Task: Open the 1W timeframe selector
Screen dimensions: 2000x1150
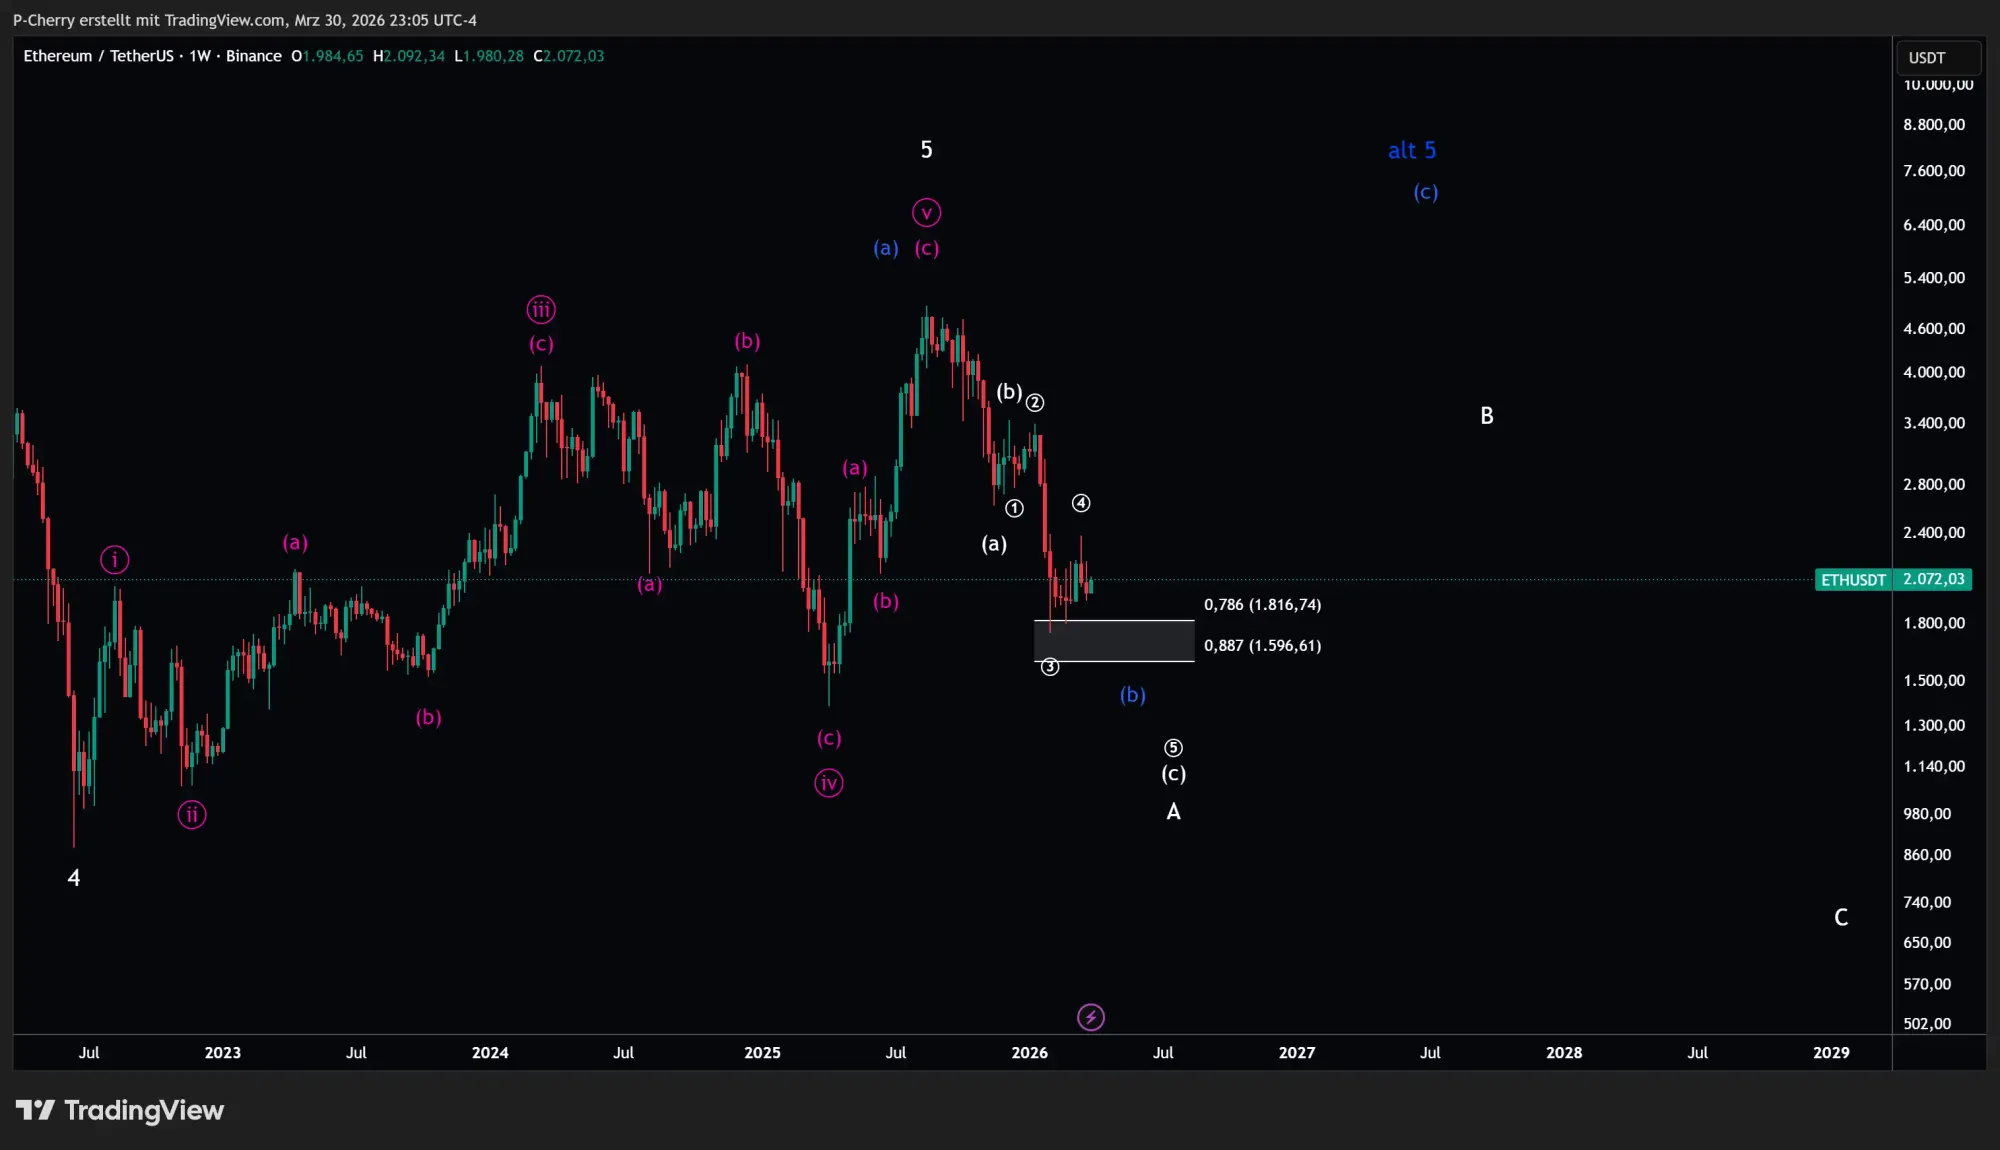Action: pyautogui.click(x=200, y=56)
